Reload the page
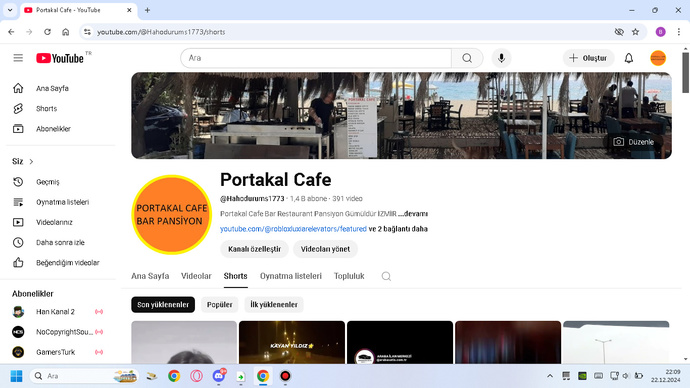The height and width of the screenshot is (388, 690). pyautogui.click(x=48, y=32)
